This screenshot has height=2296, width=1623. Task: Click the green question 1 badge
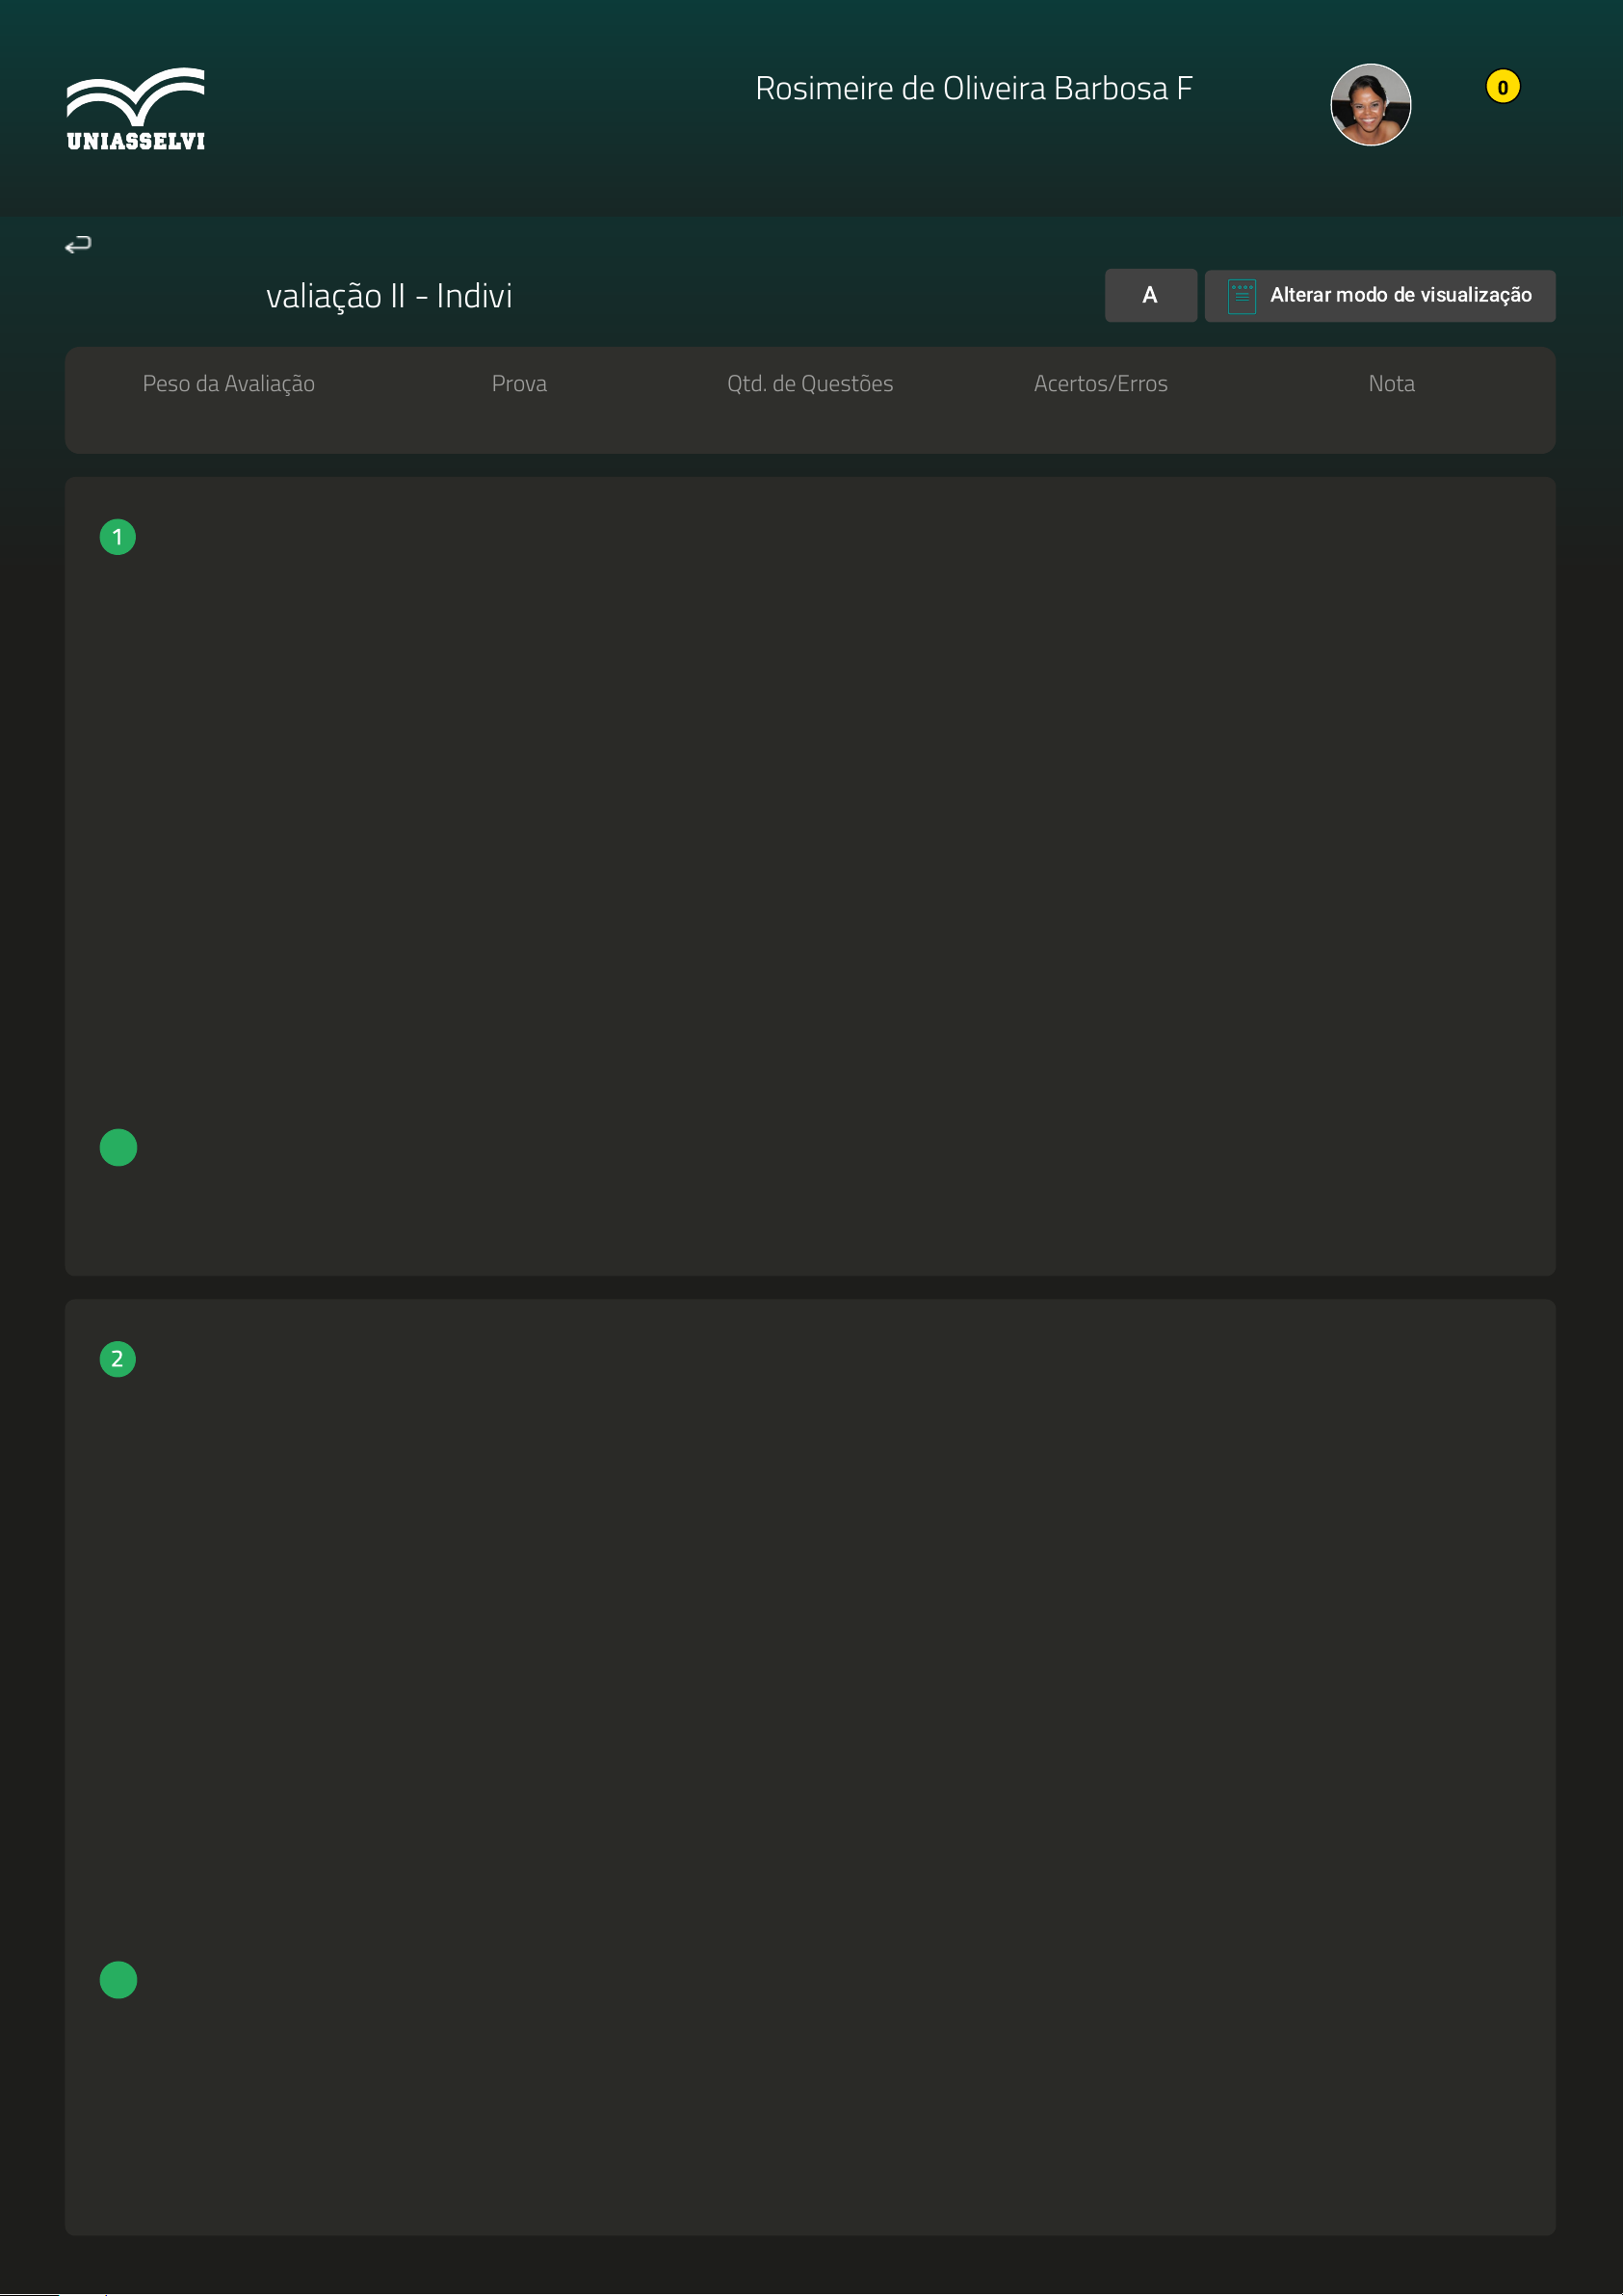coord(118,537)
